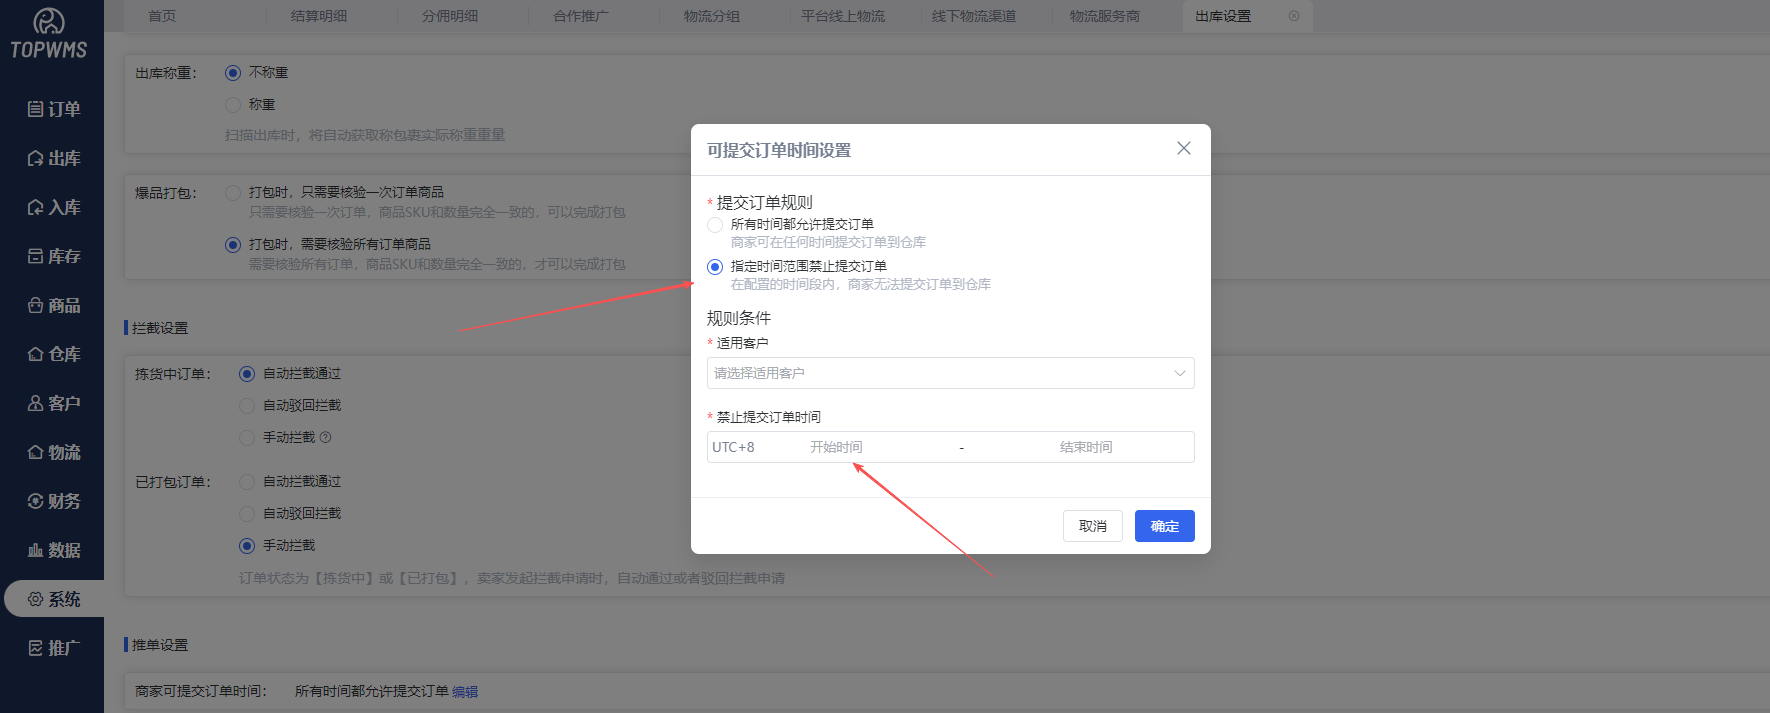Click the 推单设置 section heading

tap(160, 645)
